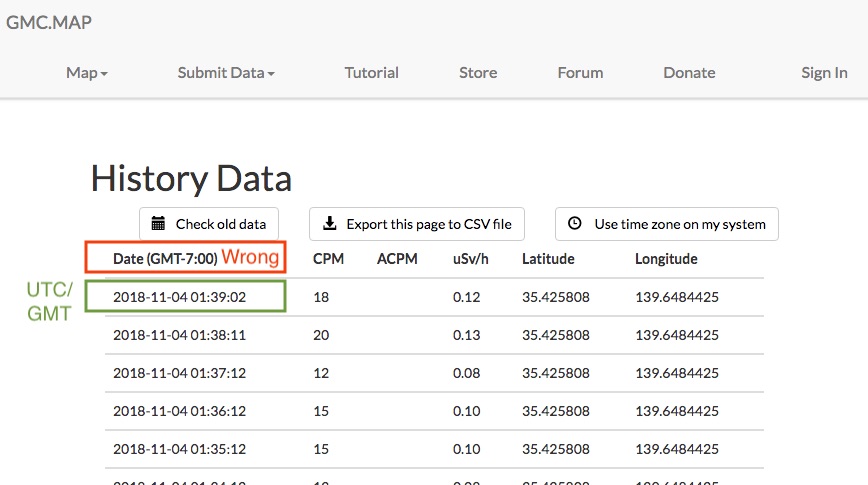Export this page to CSV file
This screenshot has height=485, width=868.
tap(417, 224)
